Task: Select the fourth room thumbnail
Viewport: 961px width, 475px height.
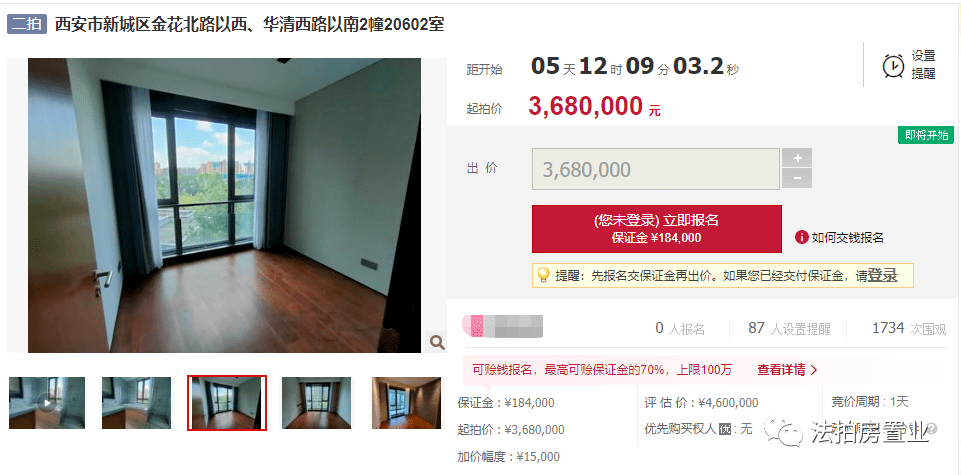Action: [x=316, y=403]
